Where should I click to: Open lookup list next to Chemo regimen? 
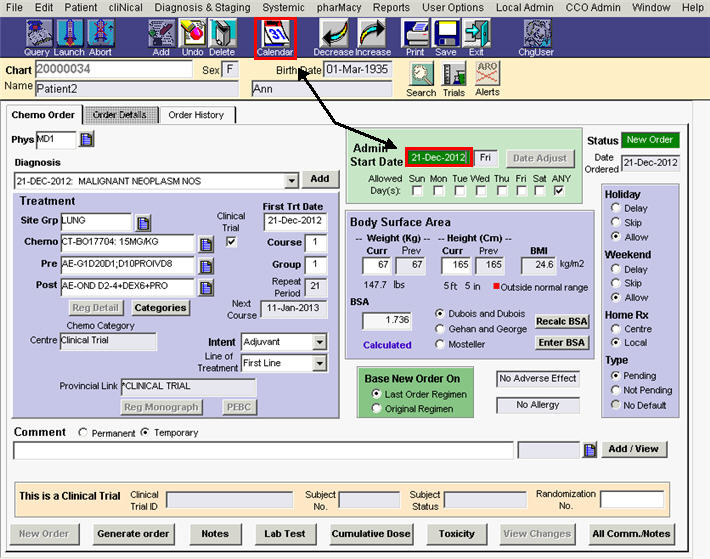(x=206, y=244)
